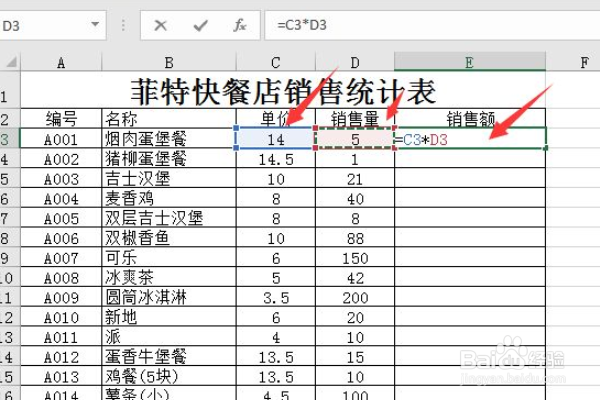The image size is (600, 400).
Task: Select row 5 header
Action: (x=10, y=178)
